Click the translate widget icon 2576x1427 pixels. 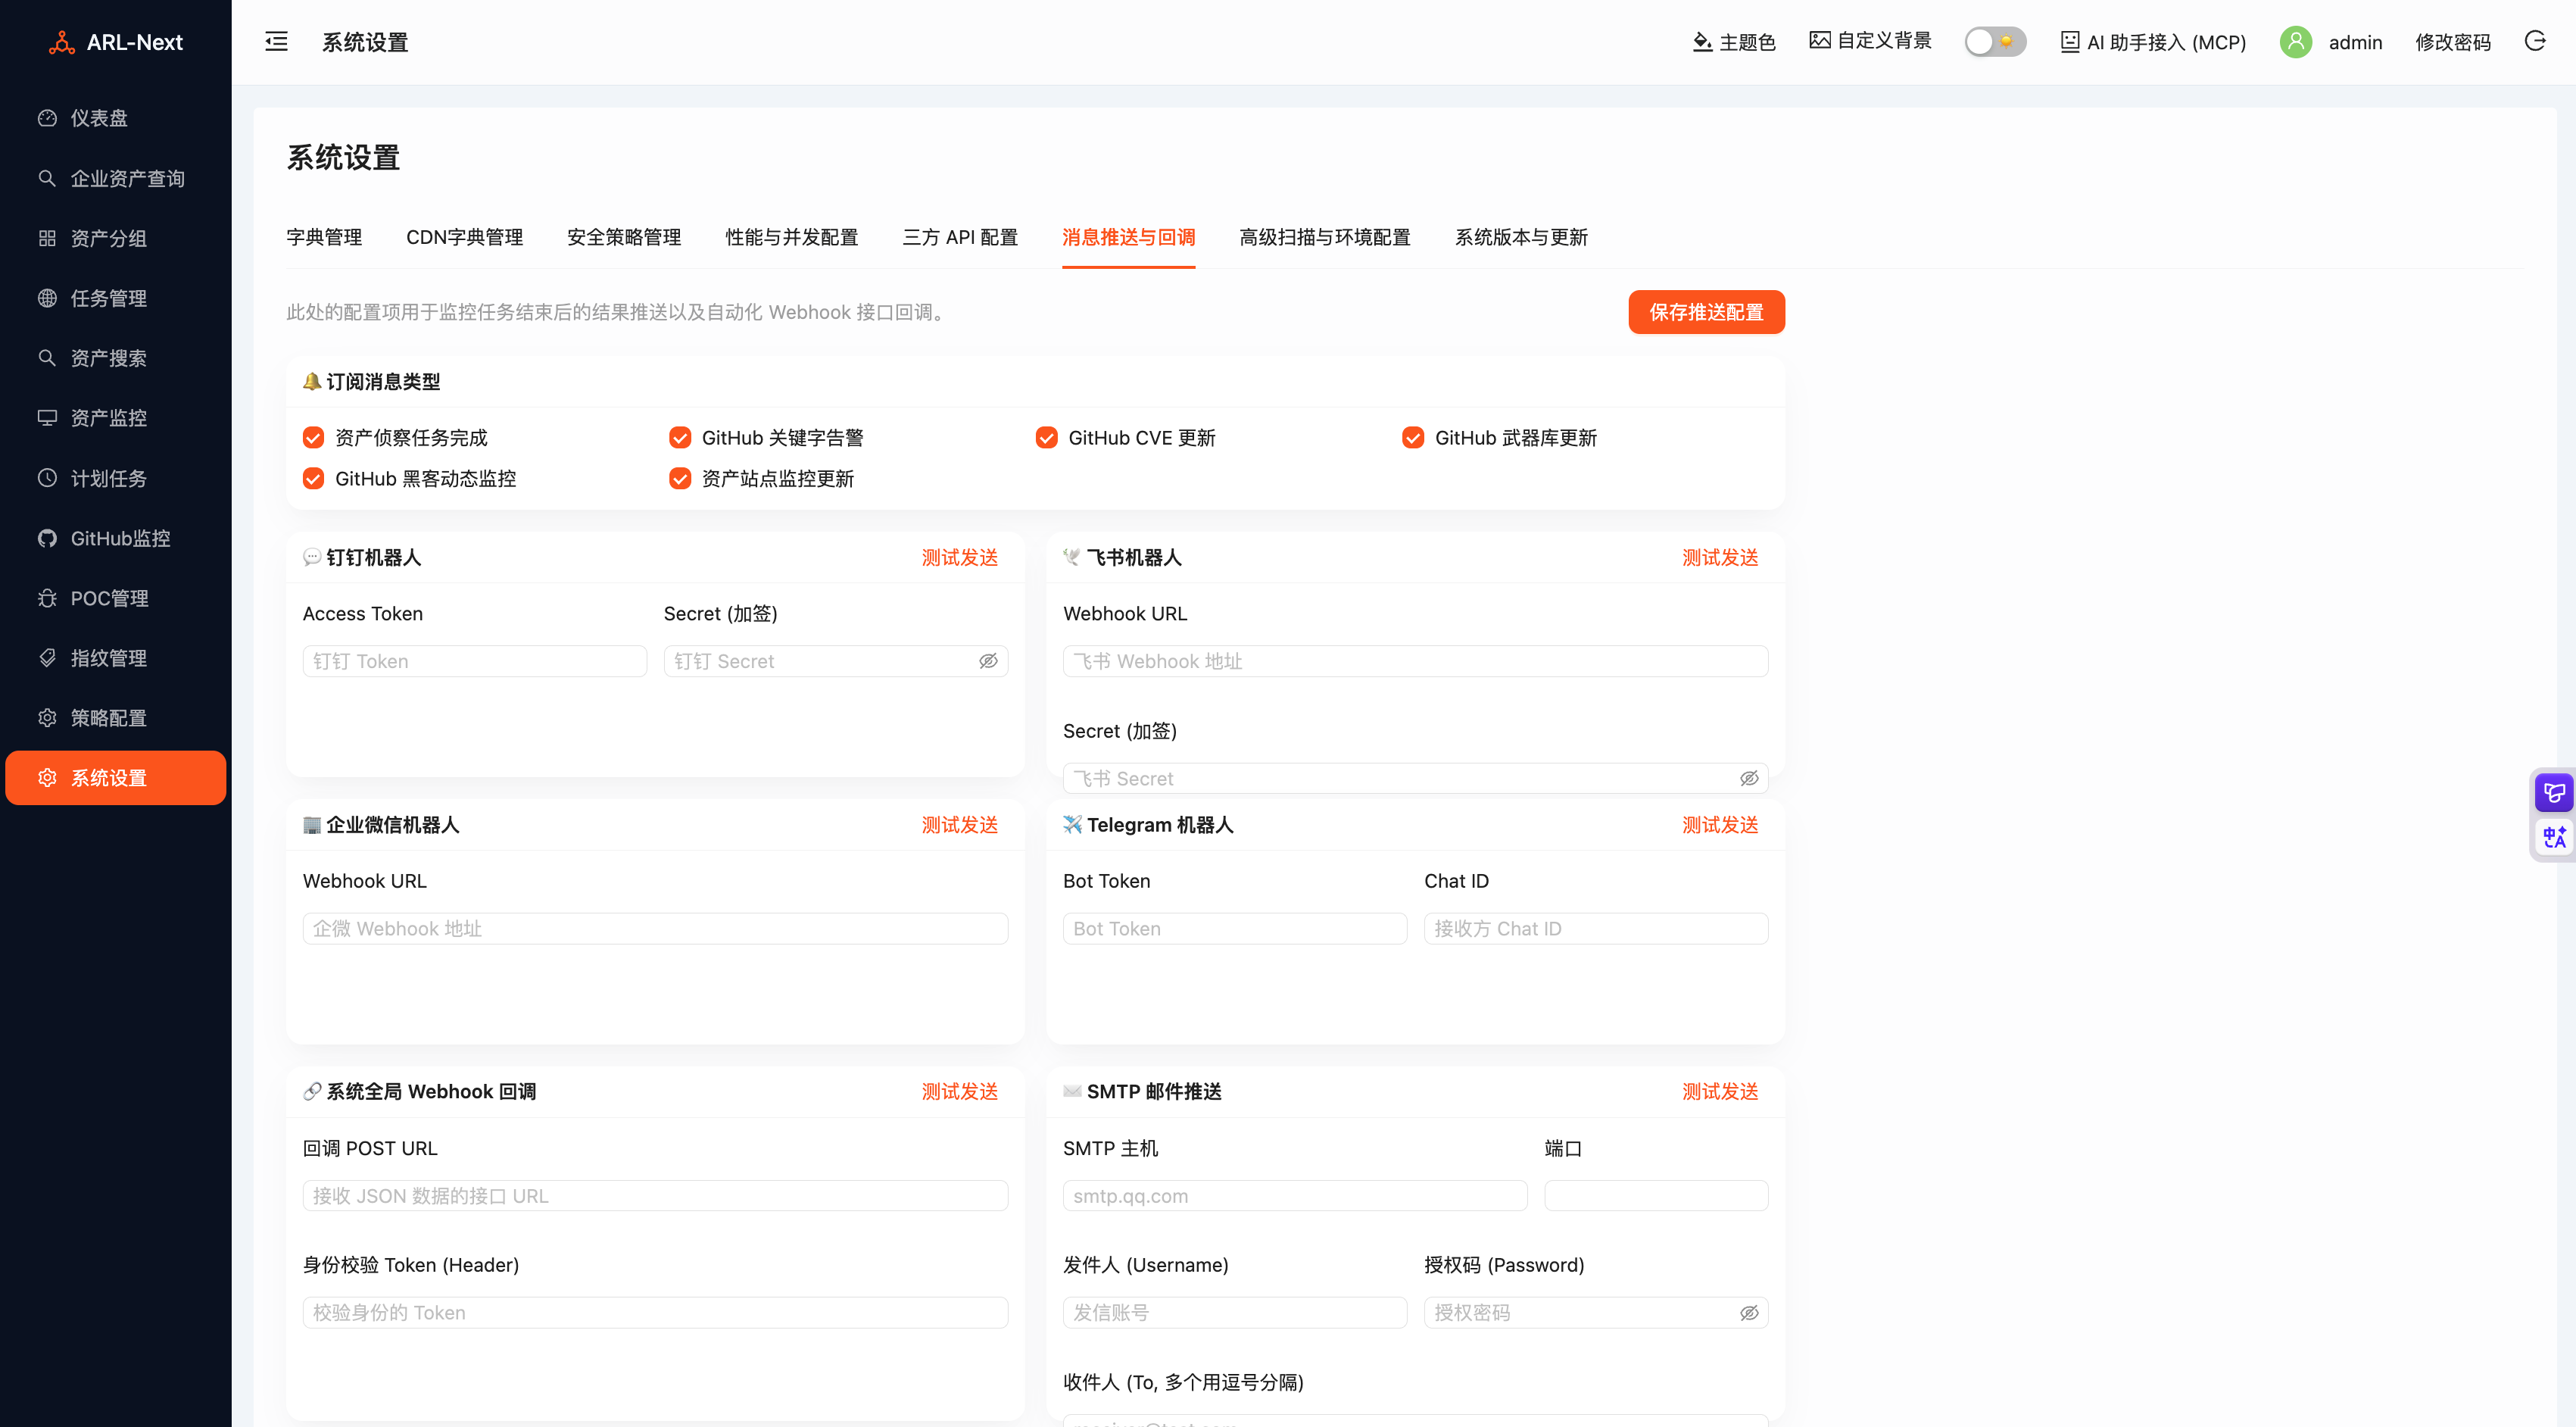[2554, 837]
